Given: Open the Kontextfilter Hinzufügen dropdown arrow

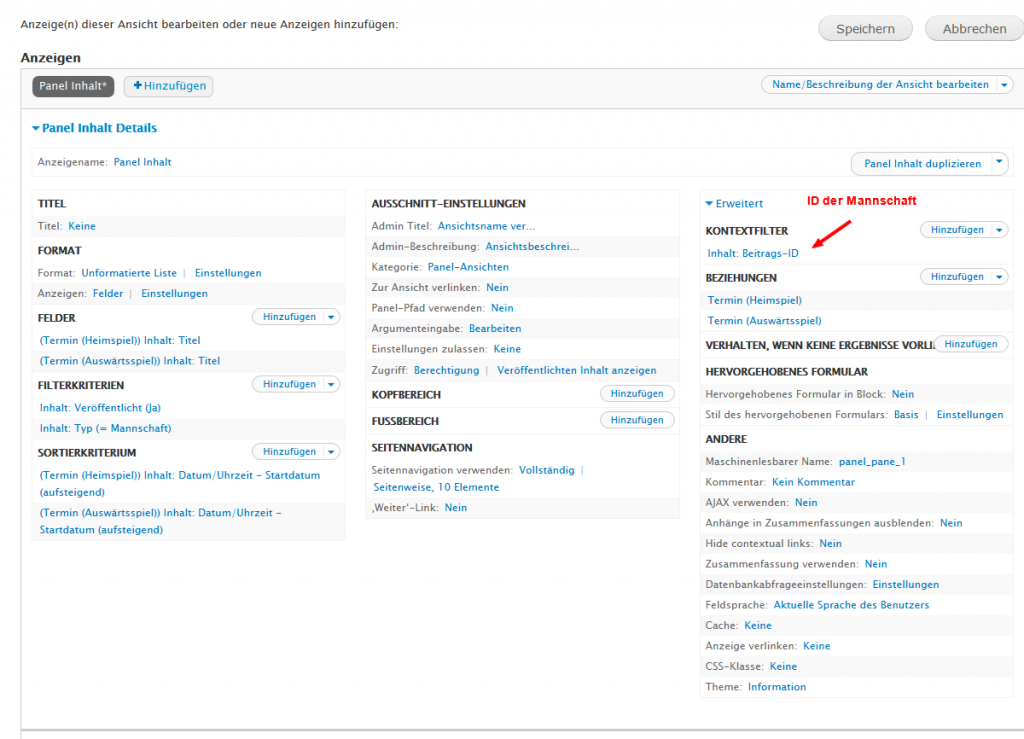Looking at the screenshot, I should tap(1000, 230).
